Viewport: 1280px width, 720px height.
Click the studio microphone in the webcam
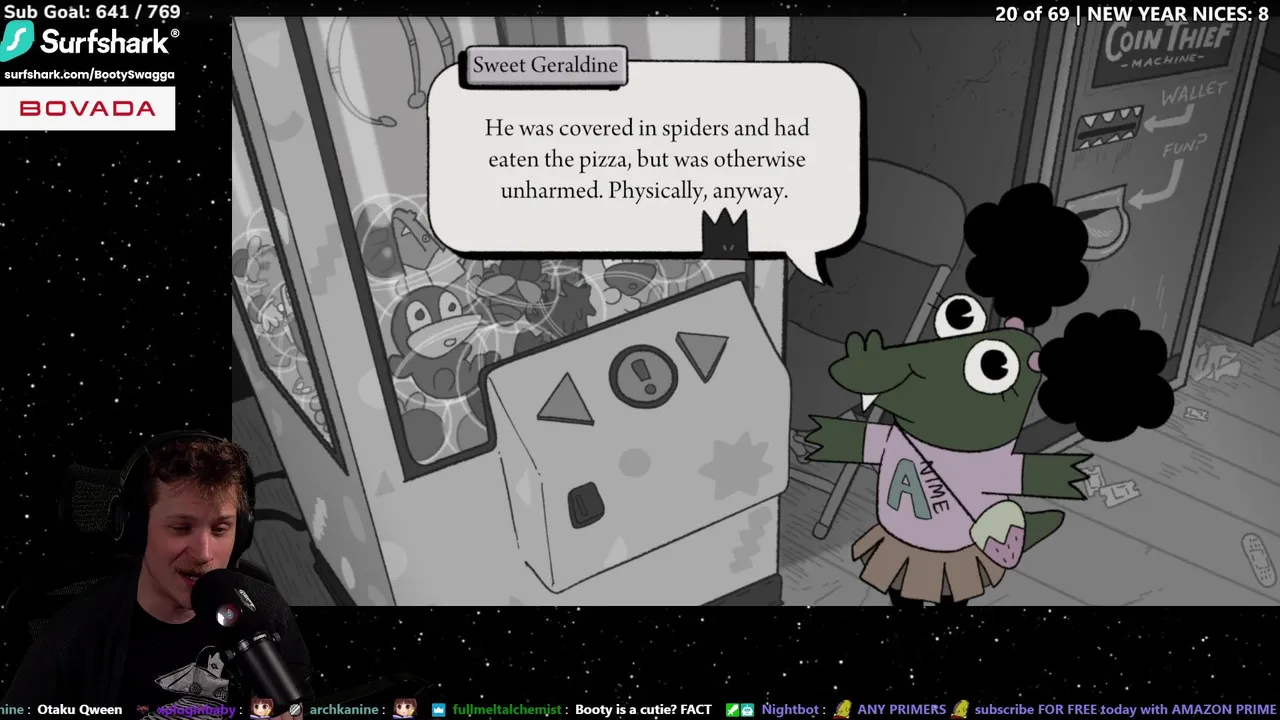coord(247,632)
